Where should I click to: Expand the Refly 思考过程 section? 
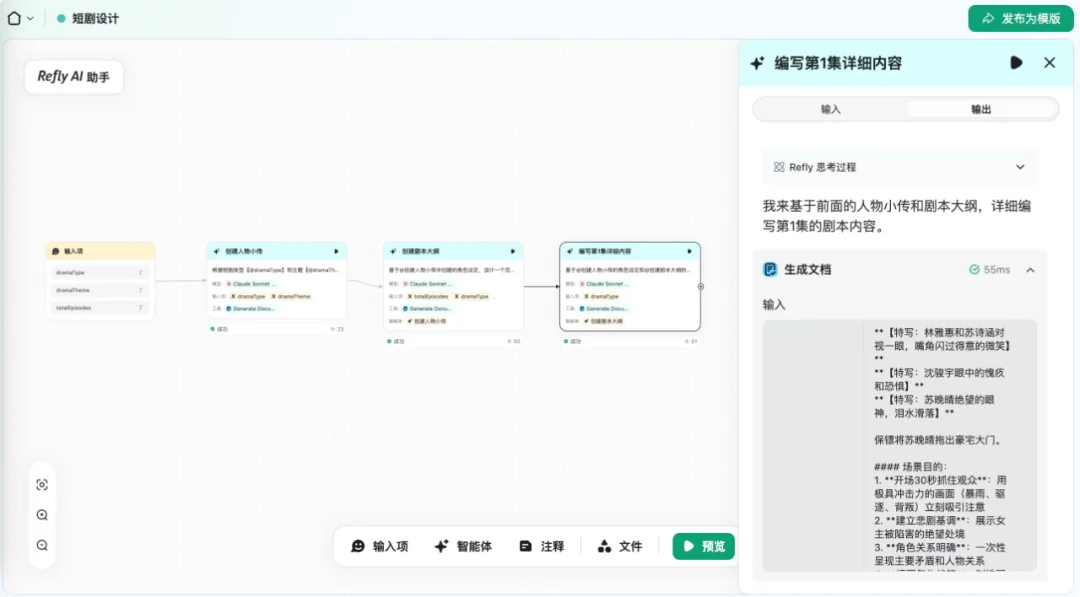pos(1020,166)
